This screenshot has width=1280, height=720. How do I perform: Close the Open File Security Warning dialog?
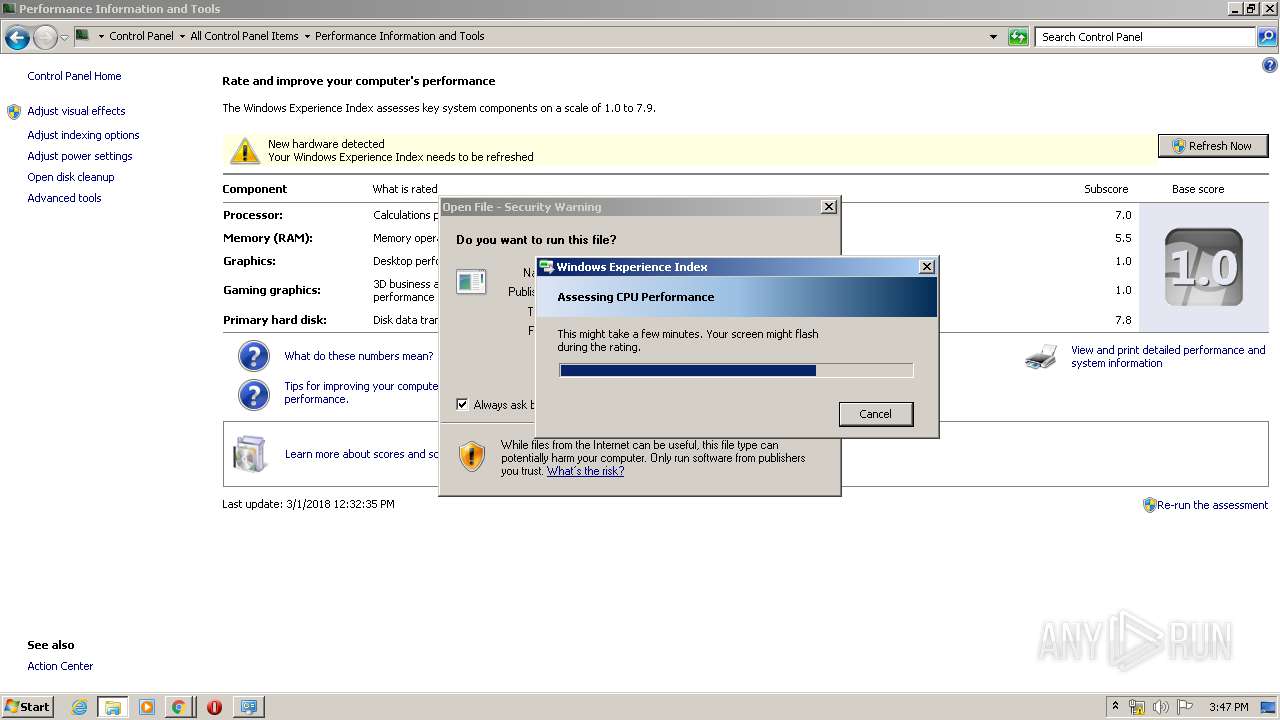point(828,206)
